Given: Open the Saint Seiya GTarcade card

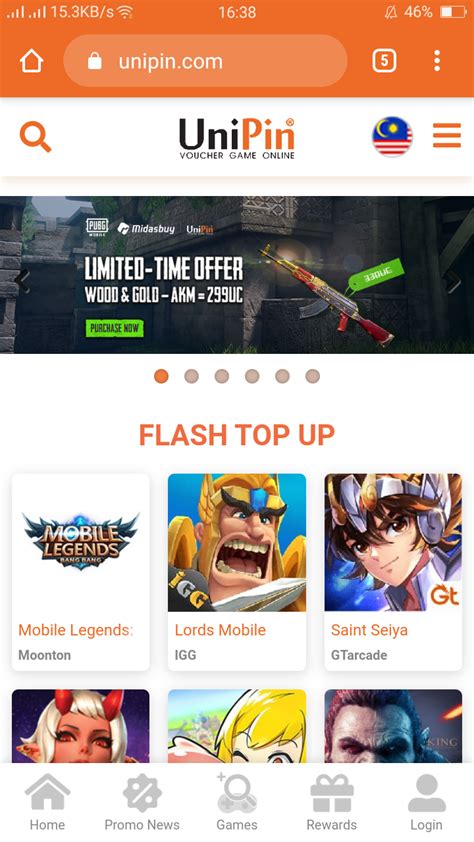Looking at the screenshot, I should (393, 572).
